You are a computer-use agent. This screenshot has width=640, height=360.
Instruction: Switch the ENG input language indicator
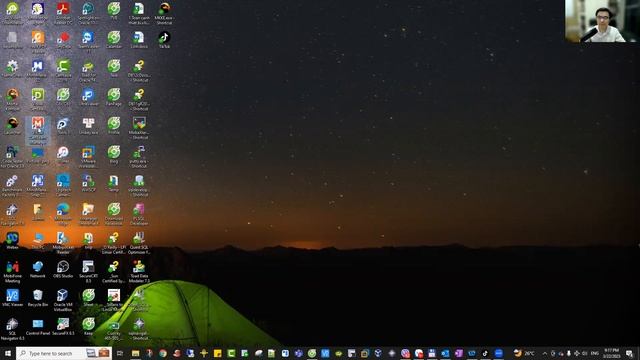tap(595, 353)
